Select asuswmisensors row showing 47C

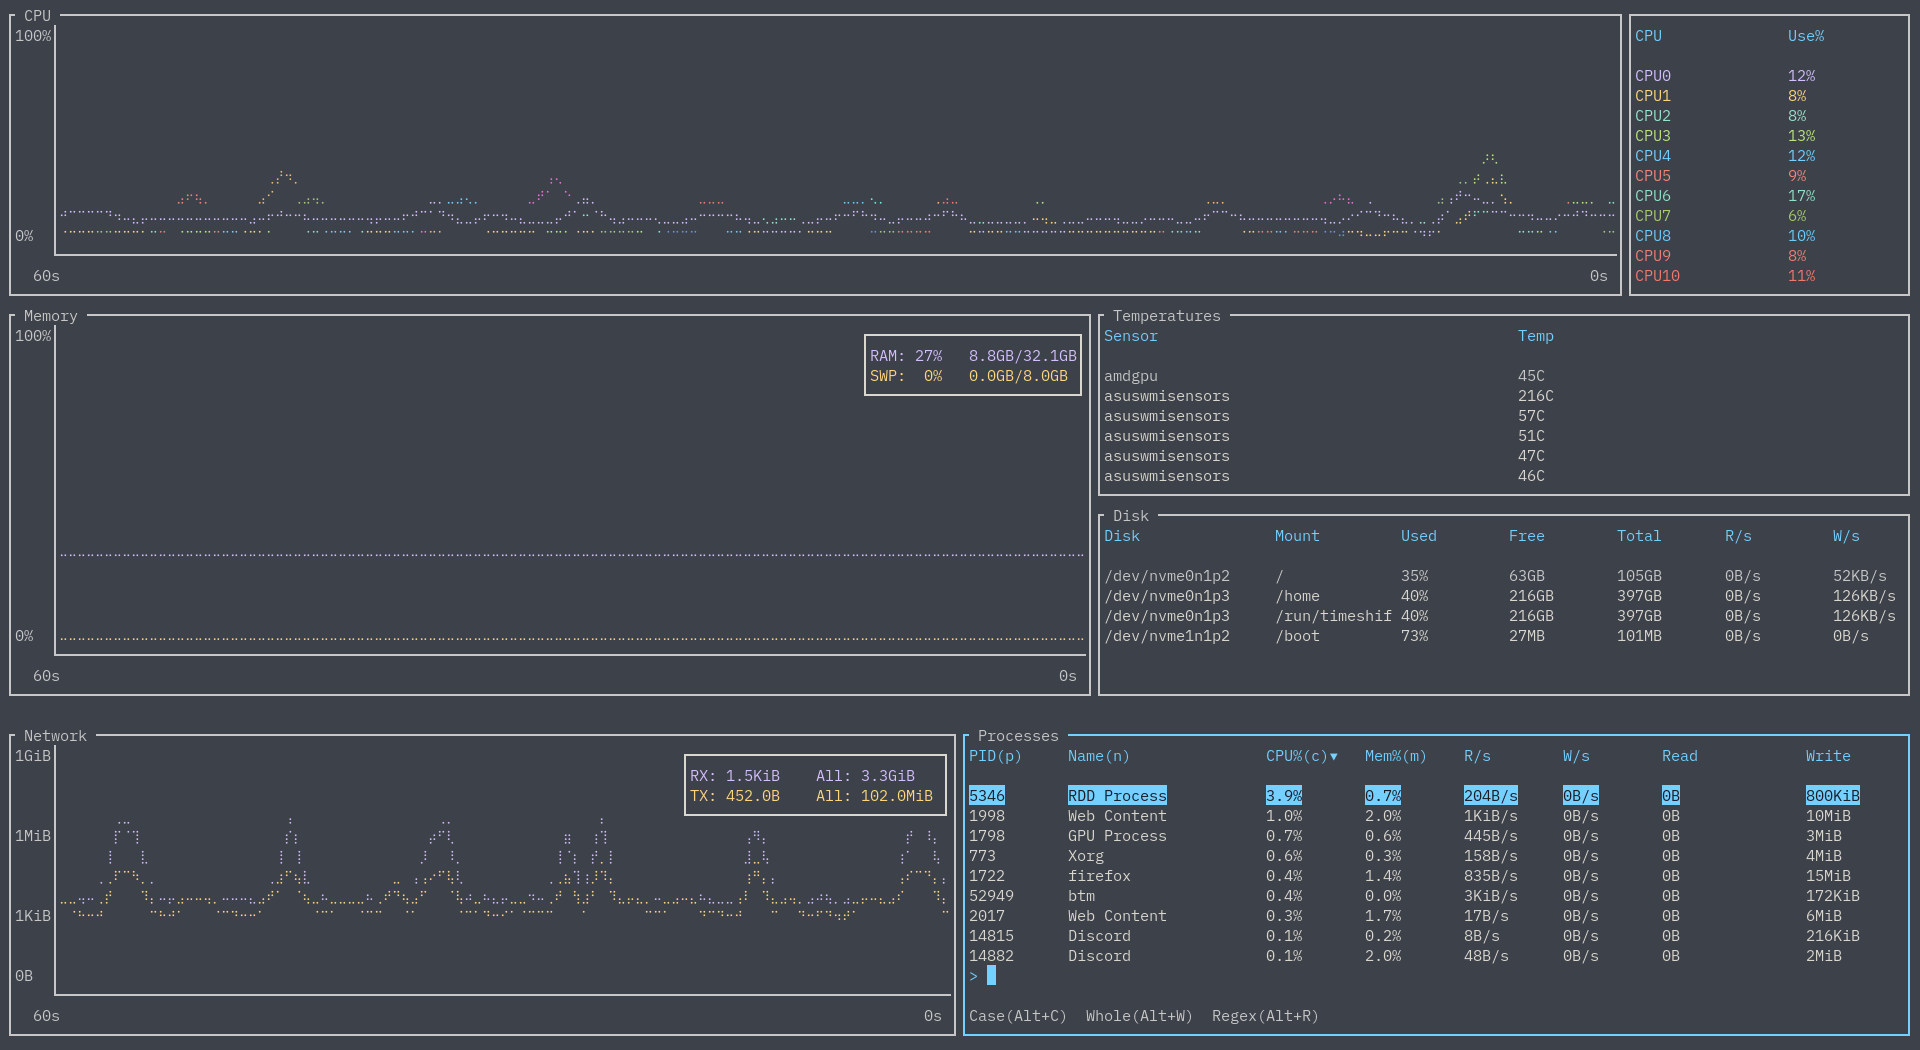[1503, 456]
